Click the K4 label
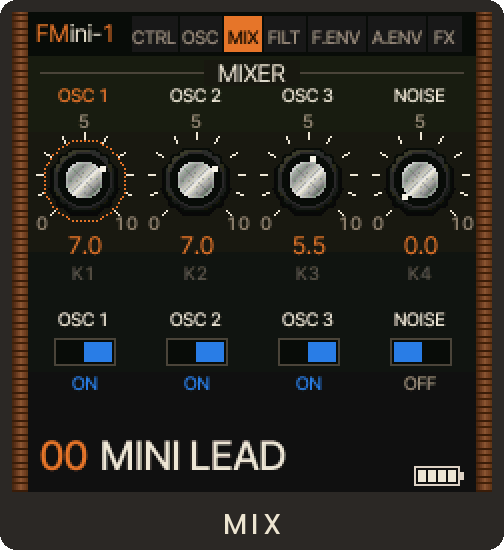The width and height of the screenshot is (504, 550). click(419, 273)
